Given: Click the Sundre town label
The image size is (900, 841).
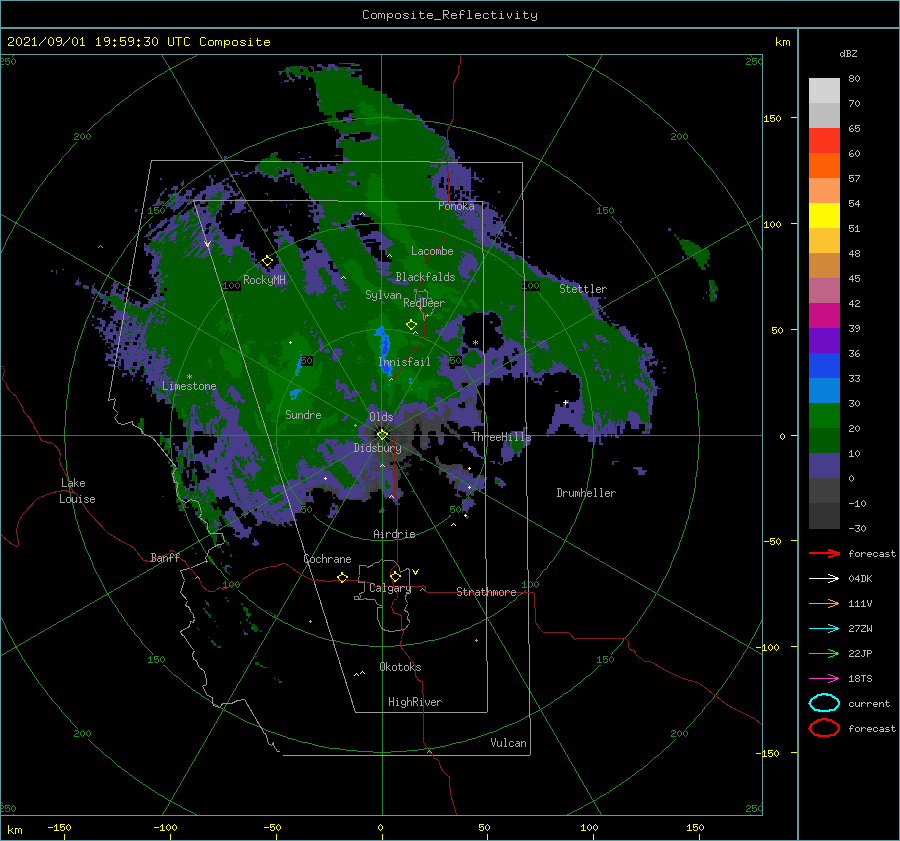Looking at the screenshot, I should tap(303, 414).
